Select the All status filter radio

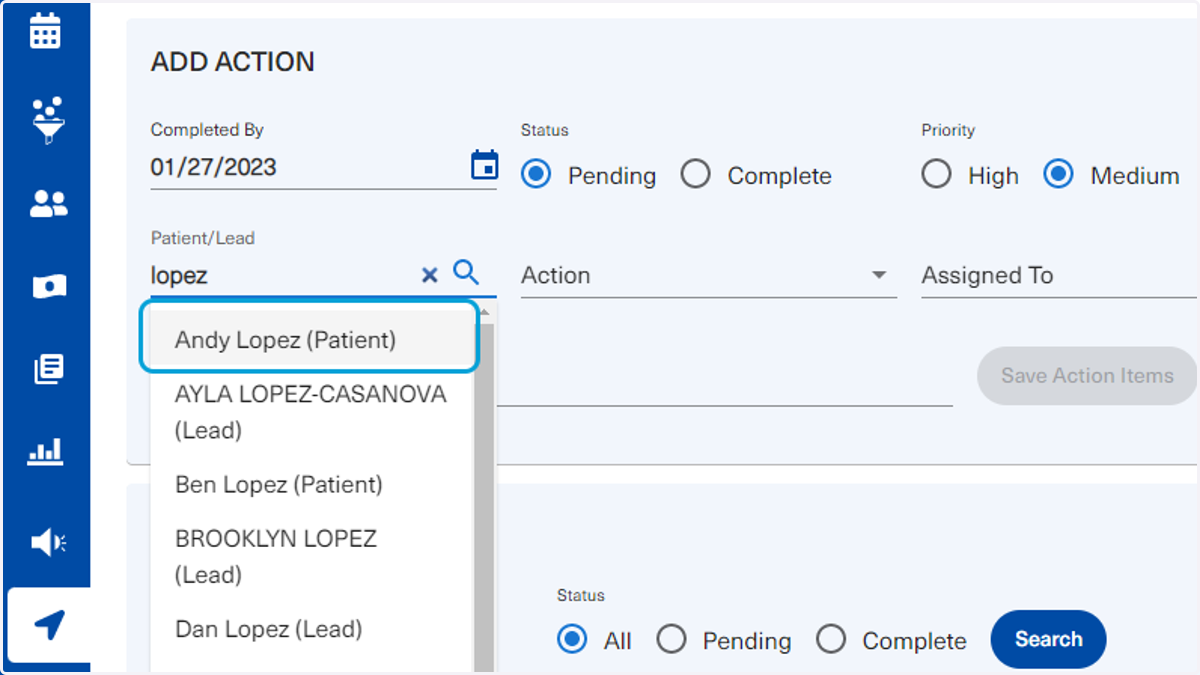(572, 639)
